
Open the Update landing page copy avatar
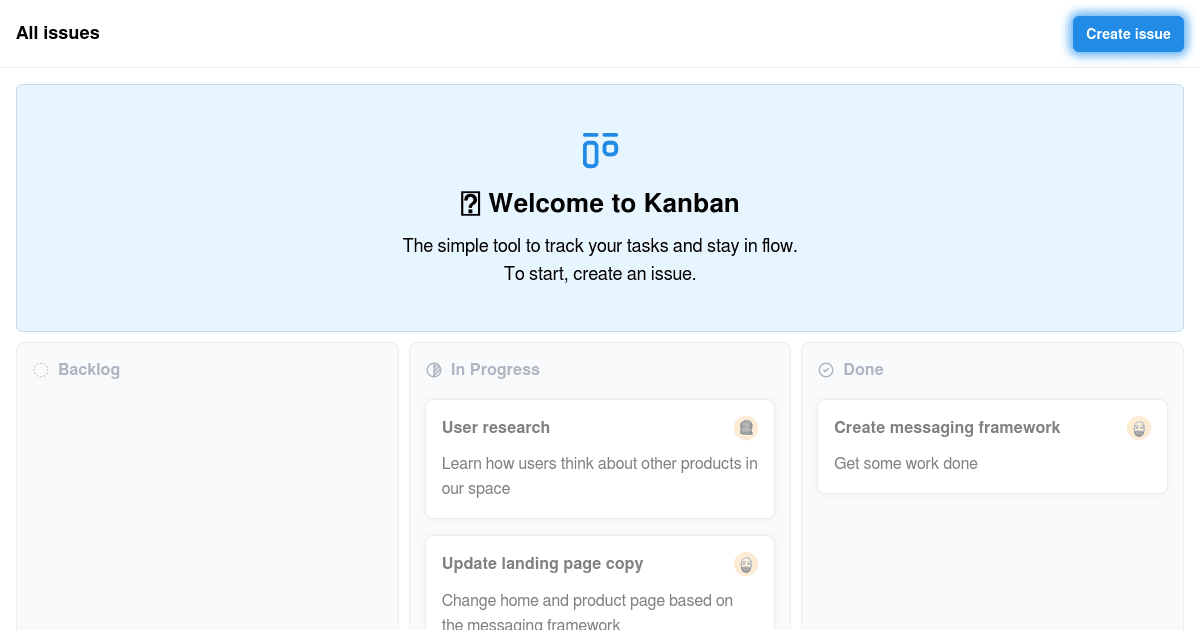click(x=746, y=564)
